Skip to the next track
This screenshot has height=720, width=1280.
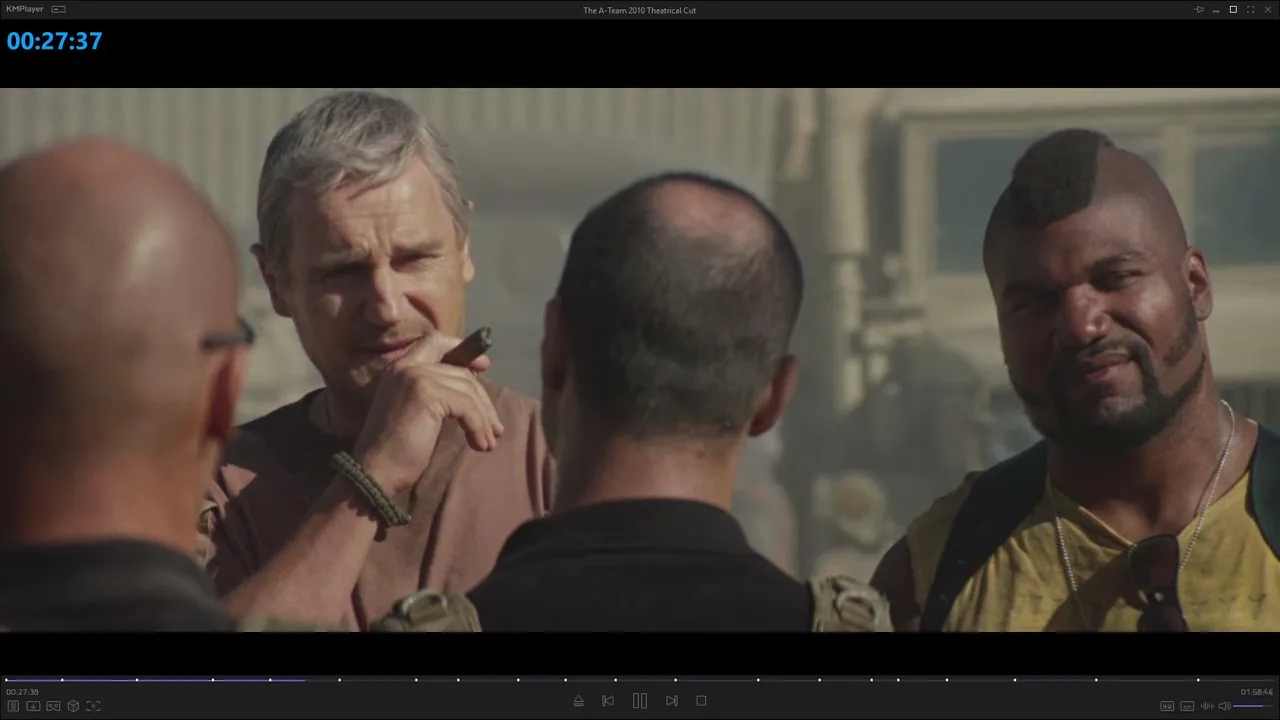click(x=672, y=701)
